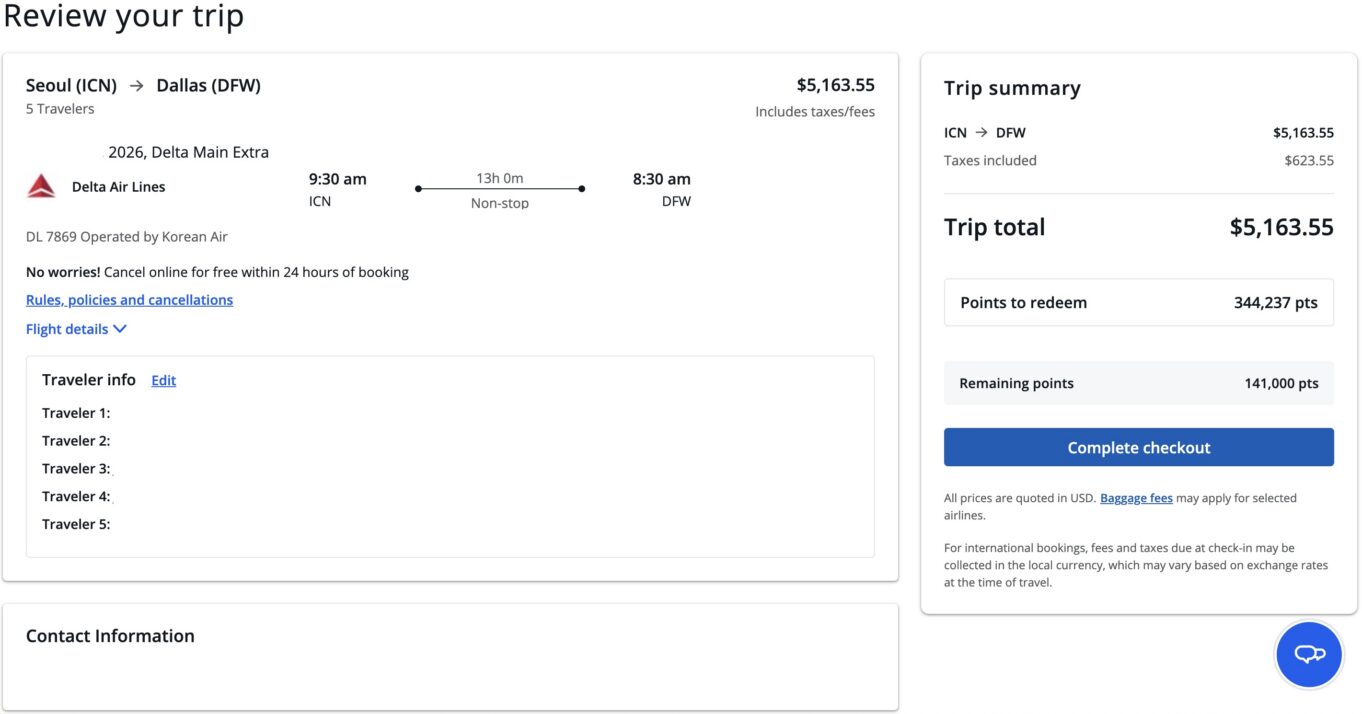Expand Flight details chevron
Image resolution: width=1362 pixels, height=714 pixels.
120,329
